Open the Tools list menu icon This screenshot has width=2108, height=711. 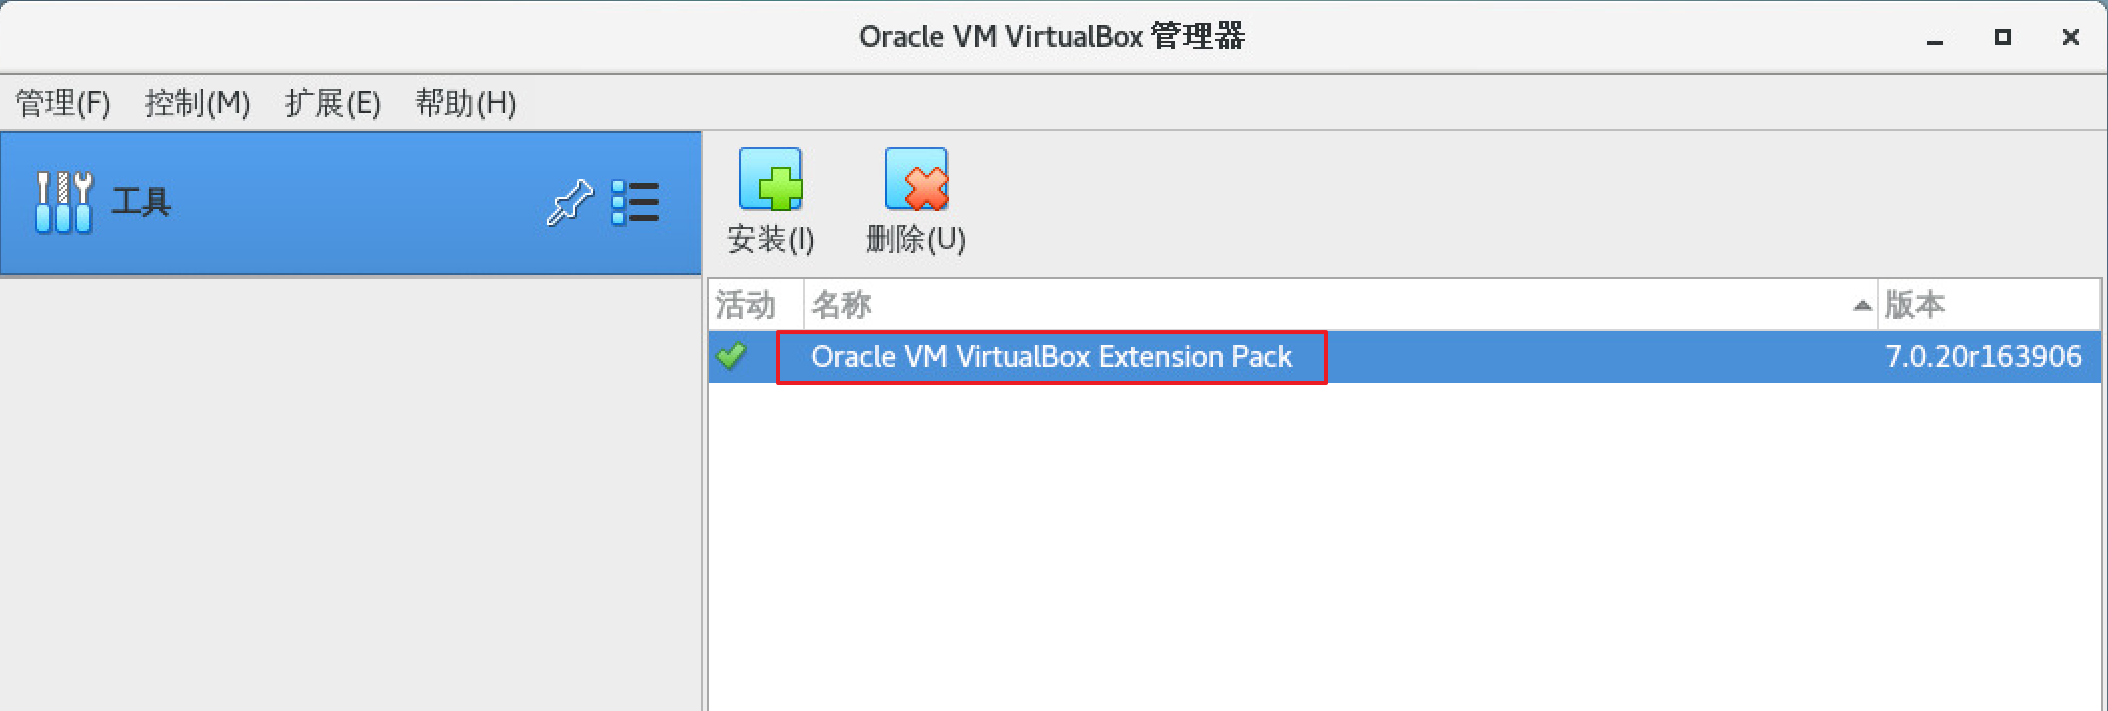point(635,202)
